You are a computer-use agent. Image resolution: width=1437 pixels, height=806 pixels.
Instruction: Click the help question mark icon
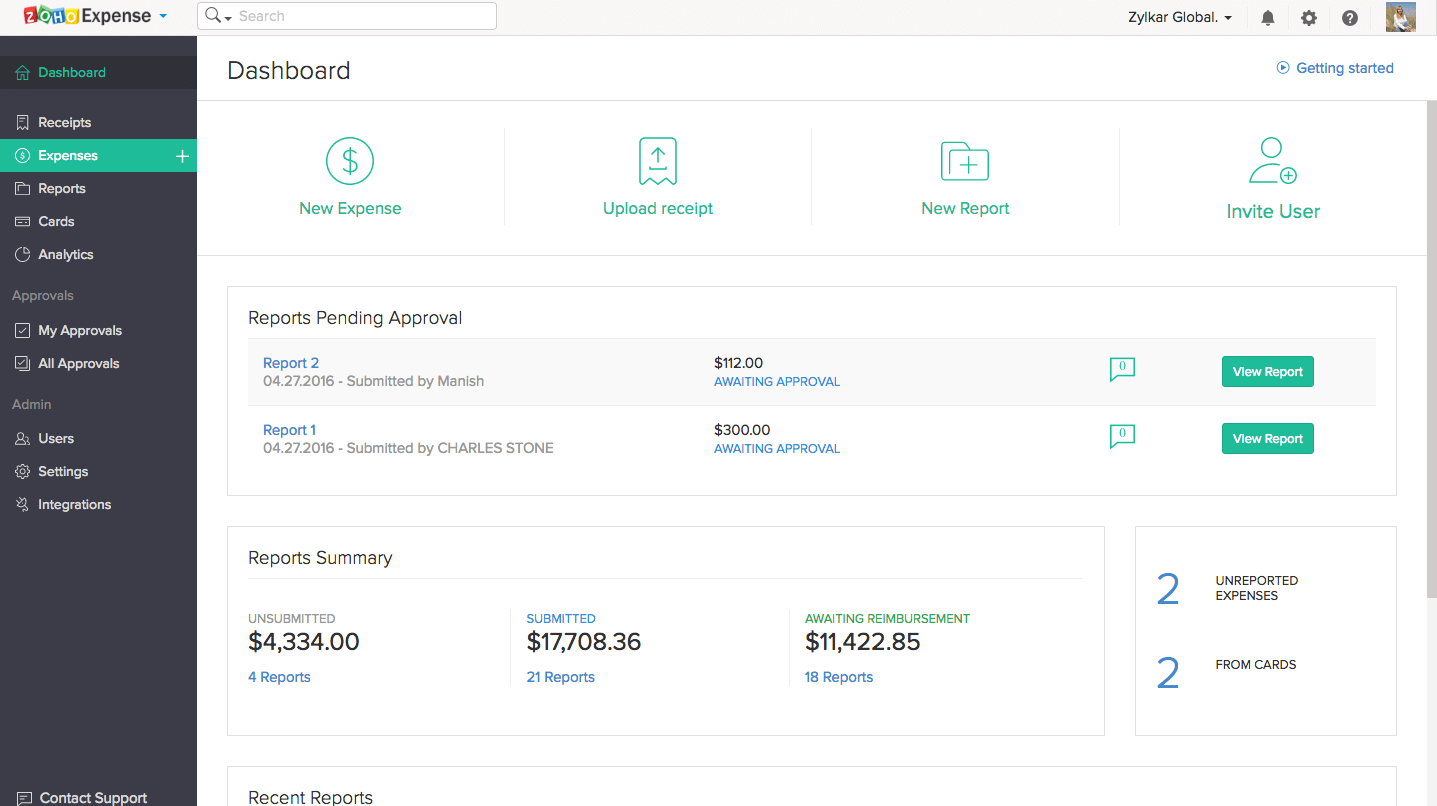[1350, 18]
